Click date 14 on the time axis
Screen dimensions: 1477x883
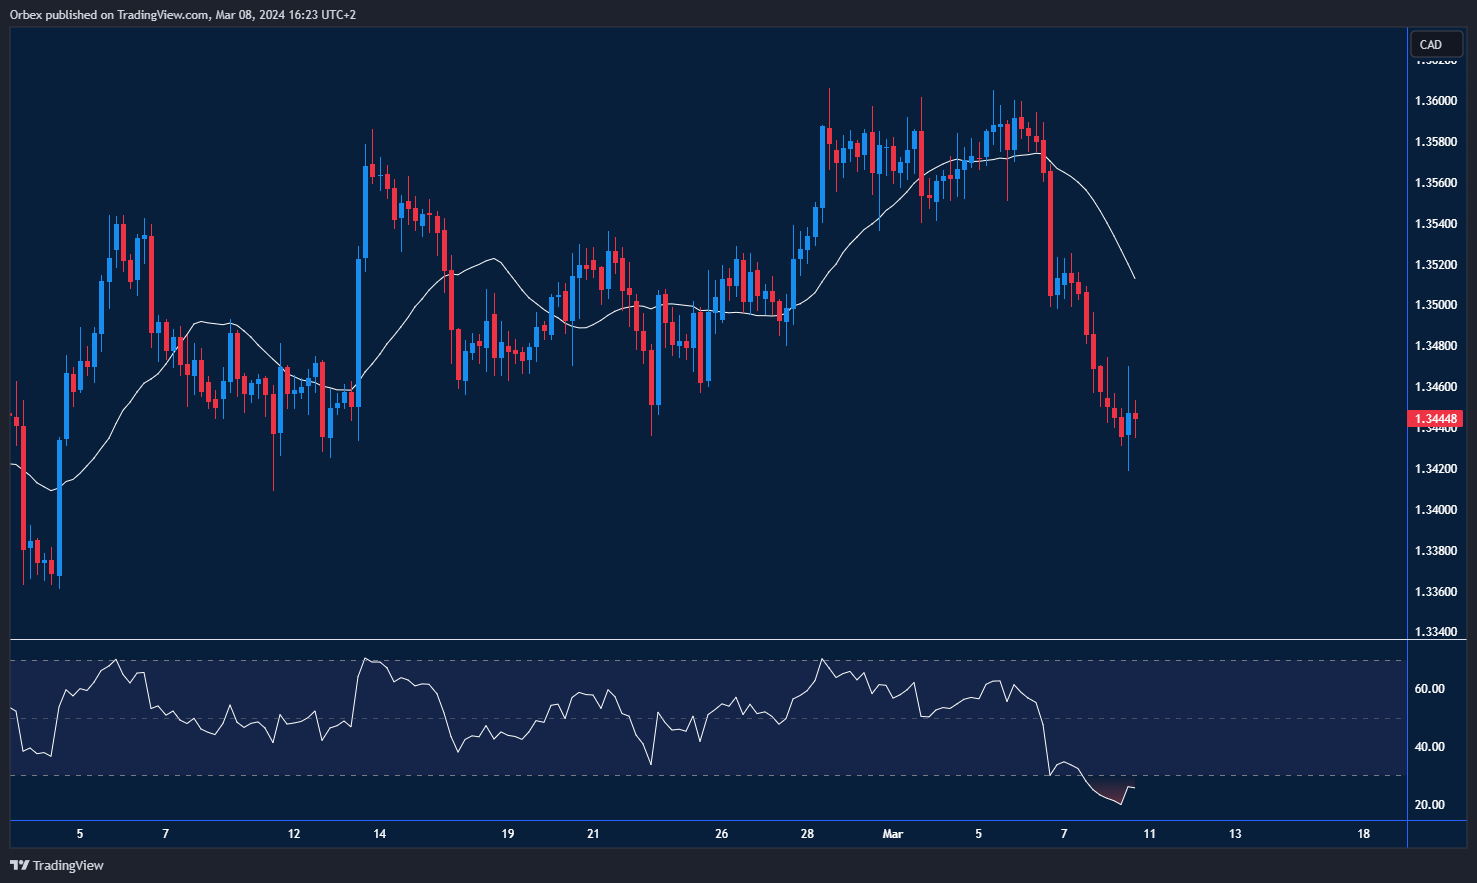click(379, 834)
